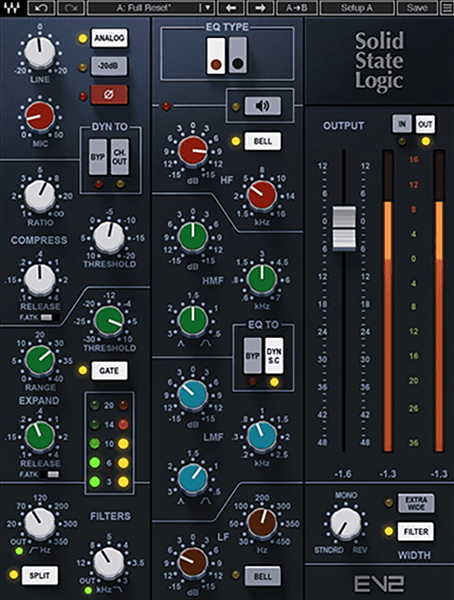Click the red MIC gain knob

click(x=39, y=117)
